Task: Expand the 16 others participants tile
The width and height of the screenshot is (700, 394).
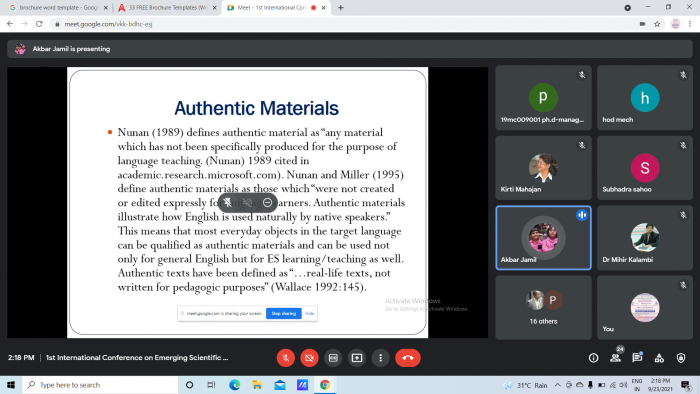Action: [543, 307]
